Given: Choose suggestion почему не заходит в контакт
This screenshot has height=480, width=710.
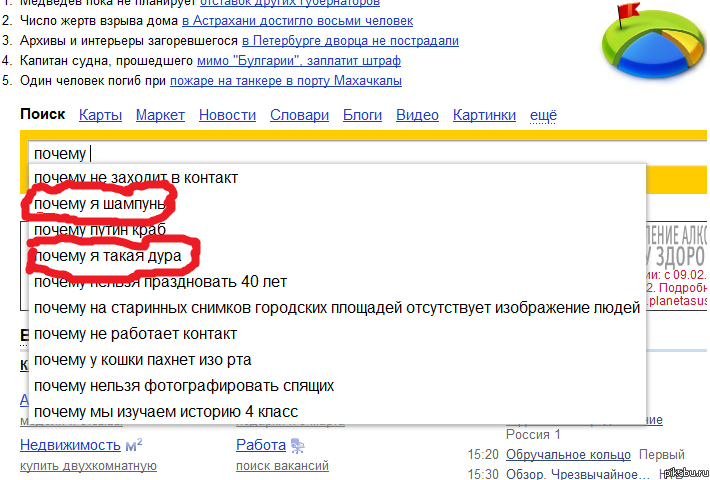Looking at the screenshot, I should (337, 178).
